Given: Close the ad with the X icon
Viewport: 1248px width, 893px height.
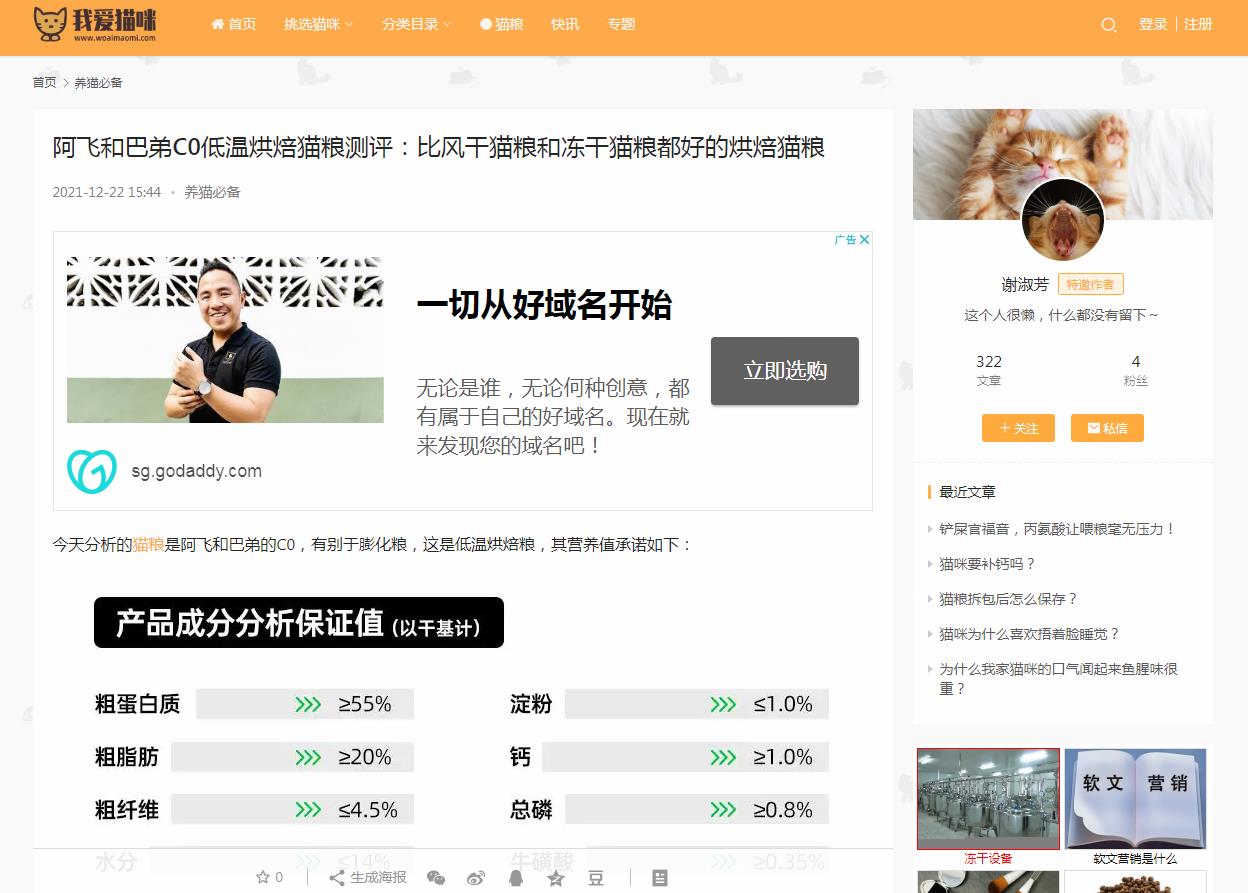Looking at the screenshot, I should (x=865, y=239).
